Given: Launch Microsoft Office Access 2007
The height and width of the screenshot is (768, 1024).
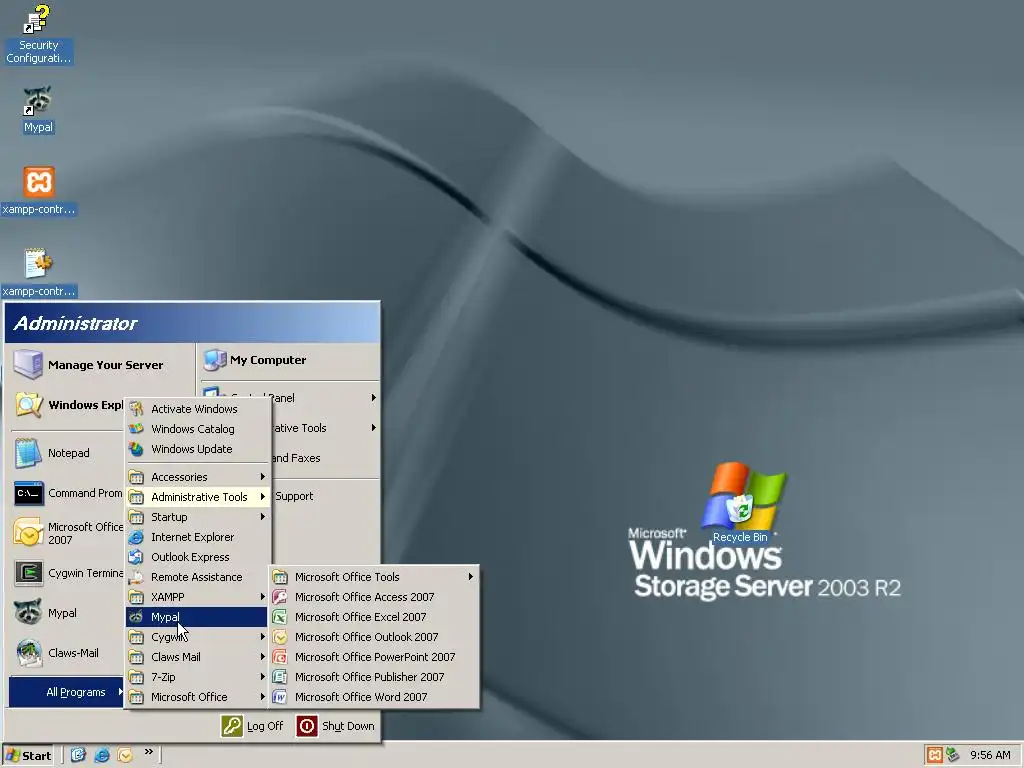Looking at the screenshot, I should (374, 597).
